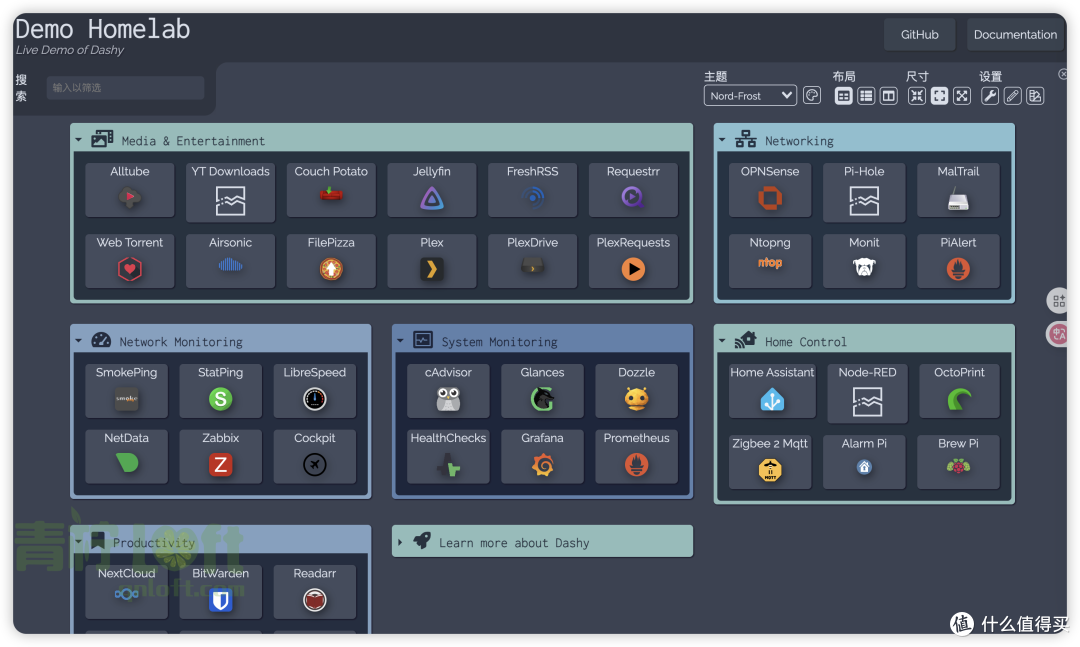Open the Node-RED tile
Viewport: 1080px width, 647px height.
click(867, 393)
